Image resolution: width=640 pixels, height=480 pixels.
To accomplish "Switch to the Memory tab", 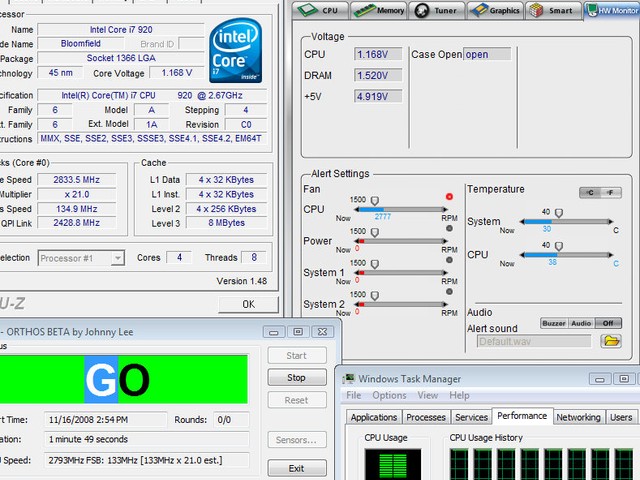I will (378, 11).
